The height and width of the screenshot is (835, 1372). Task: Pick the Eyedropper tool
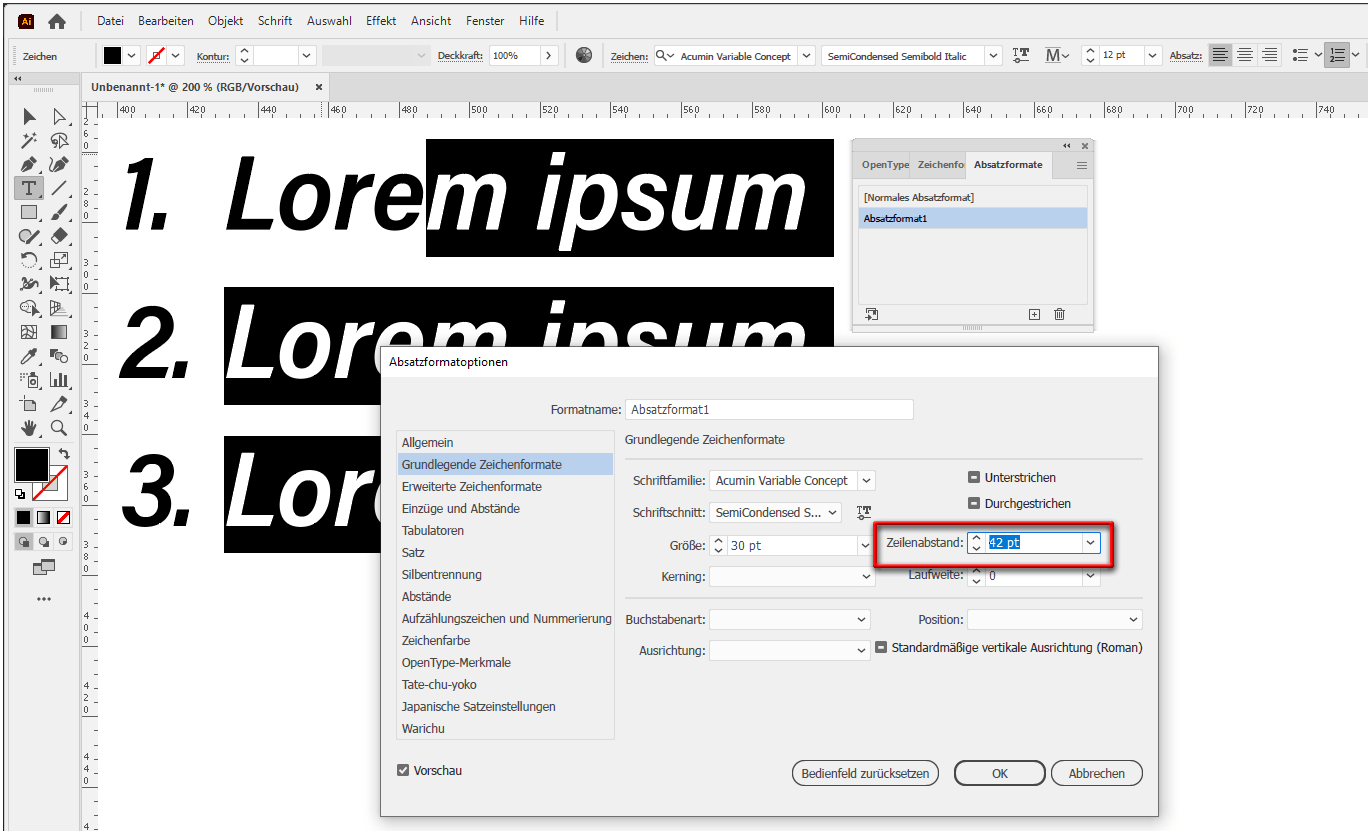coord(29,355)
